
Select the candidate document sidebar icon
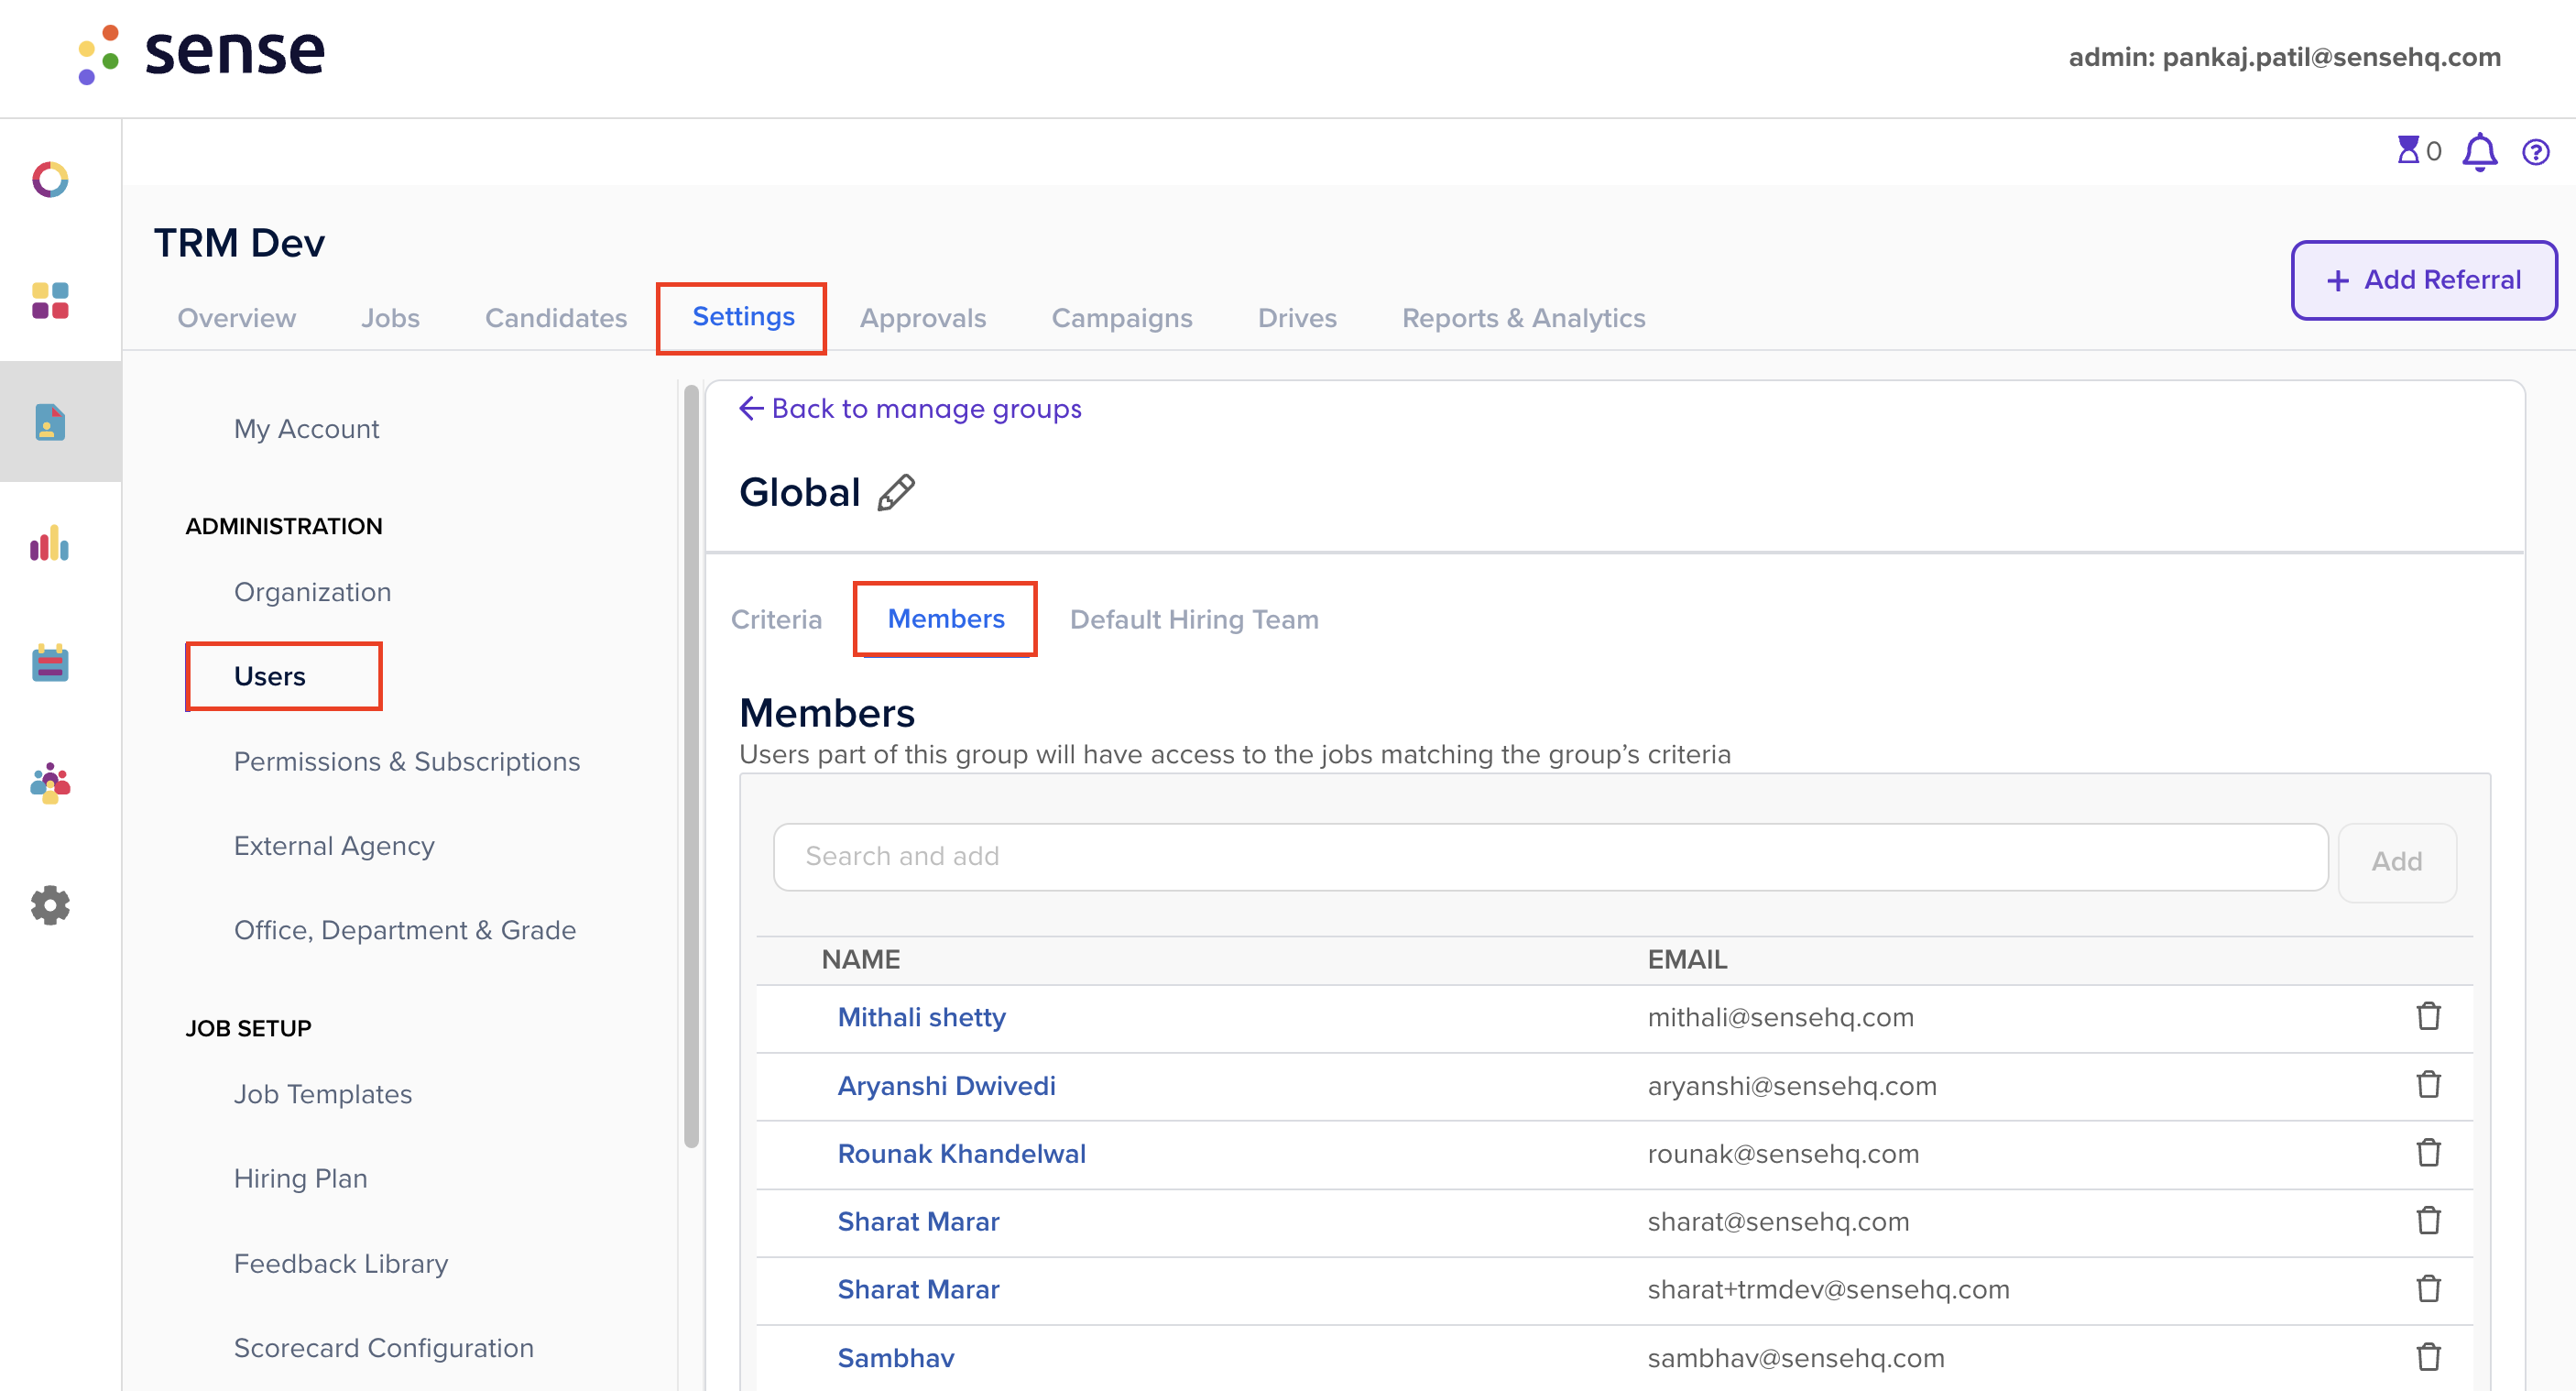(x=50, y=422)
